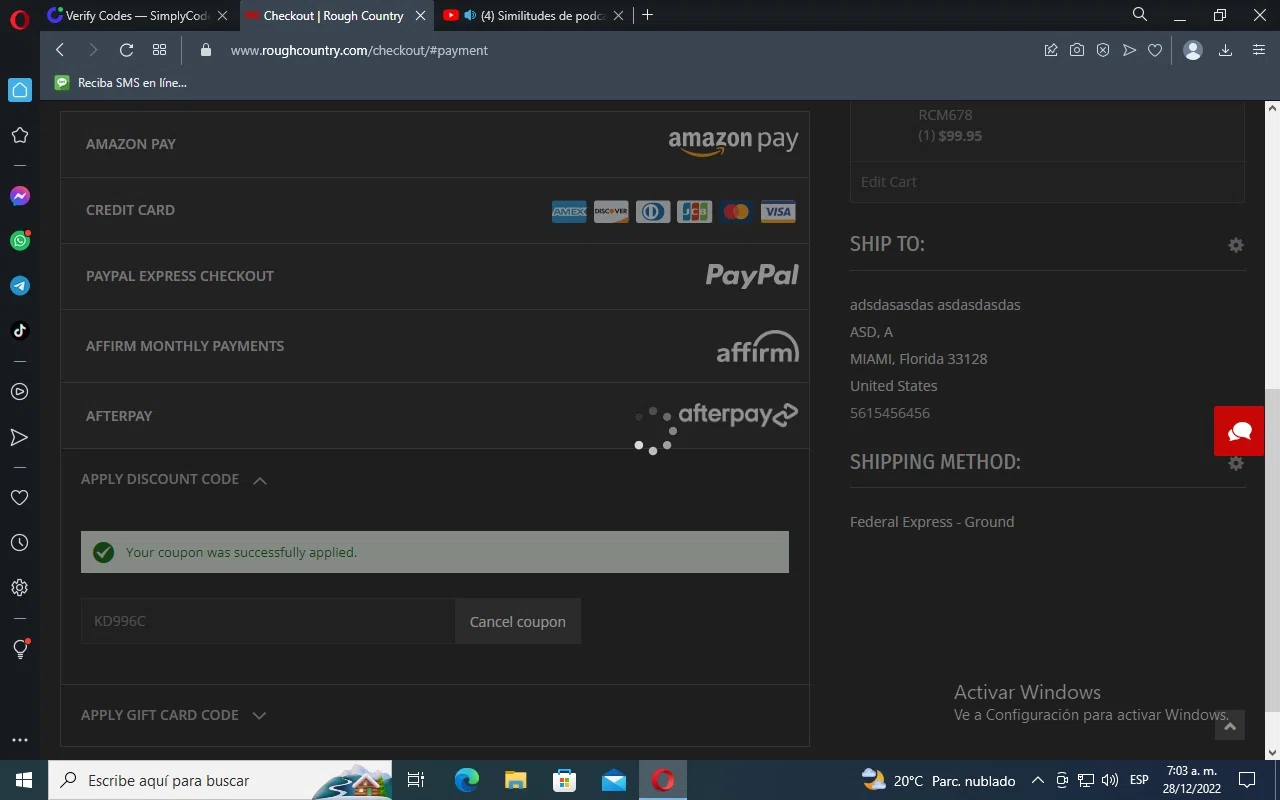The width and height of the screenshot is (1280, 800).
Task: Take snapshot with camera icon
Action: point(1077,50)
